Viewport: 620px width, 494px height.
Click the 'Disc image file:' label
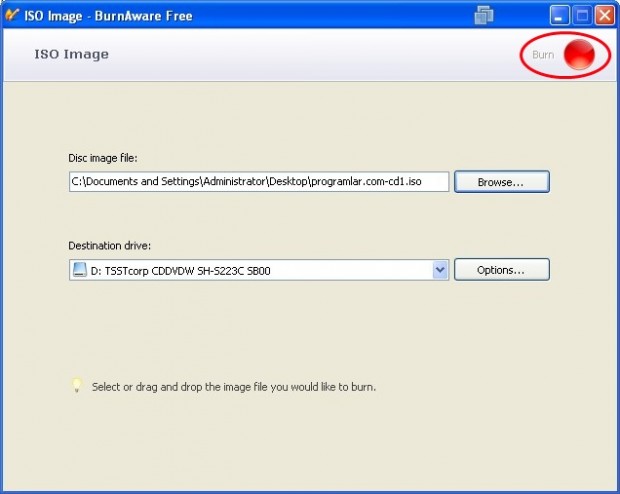point(103,158)
